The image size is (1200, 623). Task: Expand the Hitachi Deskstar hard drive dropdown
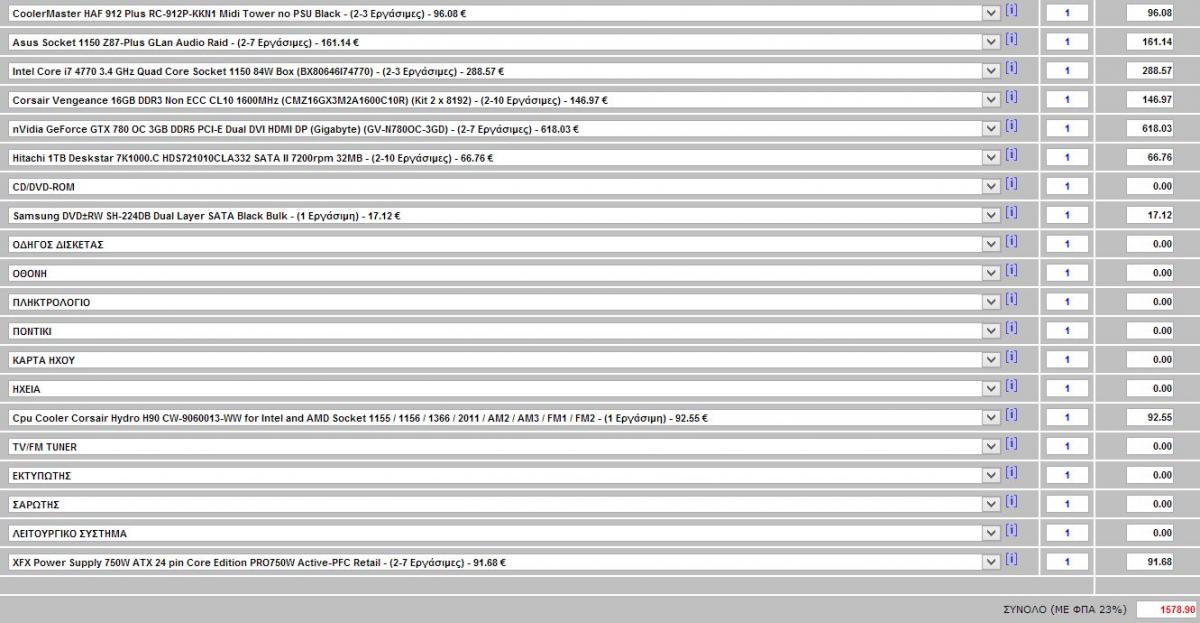click(x=990, y=158)
